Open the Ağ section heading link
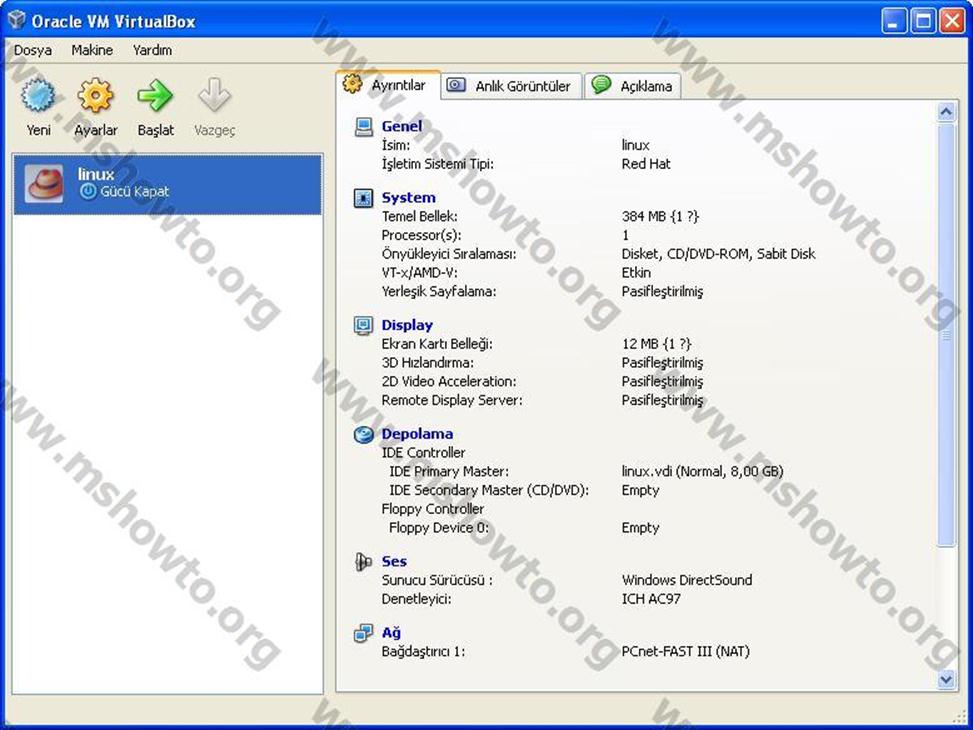The height and width of the screenshot is (730, 973). (391, 633)
